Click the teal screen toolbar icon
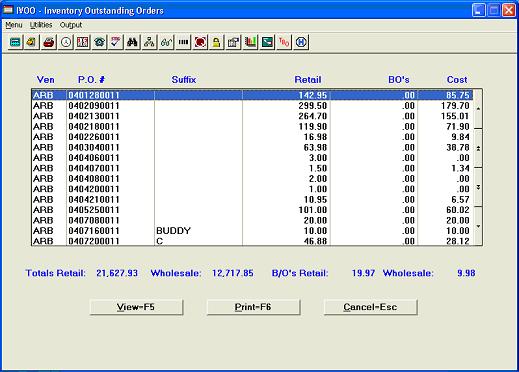 click(267, 42)
